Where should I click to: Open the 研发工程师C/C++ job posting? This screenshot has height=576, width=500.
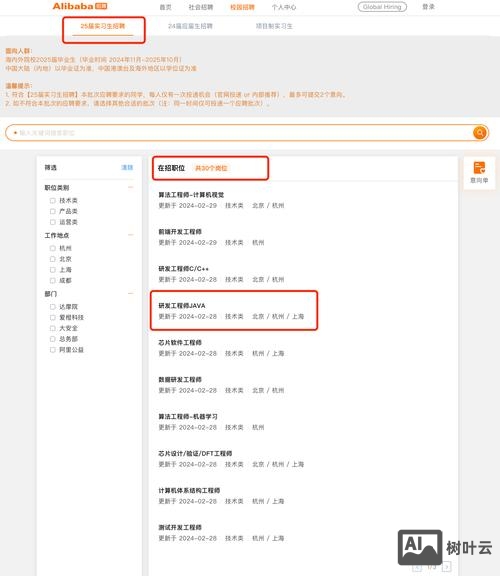183,269
